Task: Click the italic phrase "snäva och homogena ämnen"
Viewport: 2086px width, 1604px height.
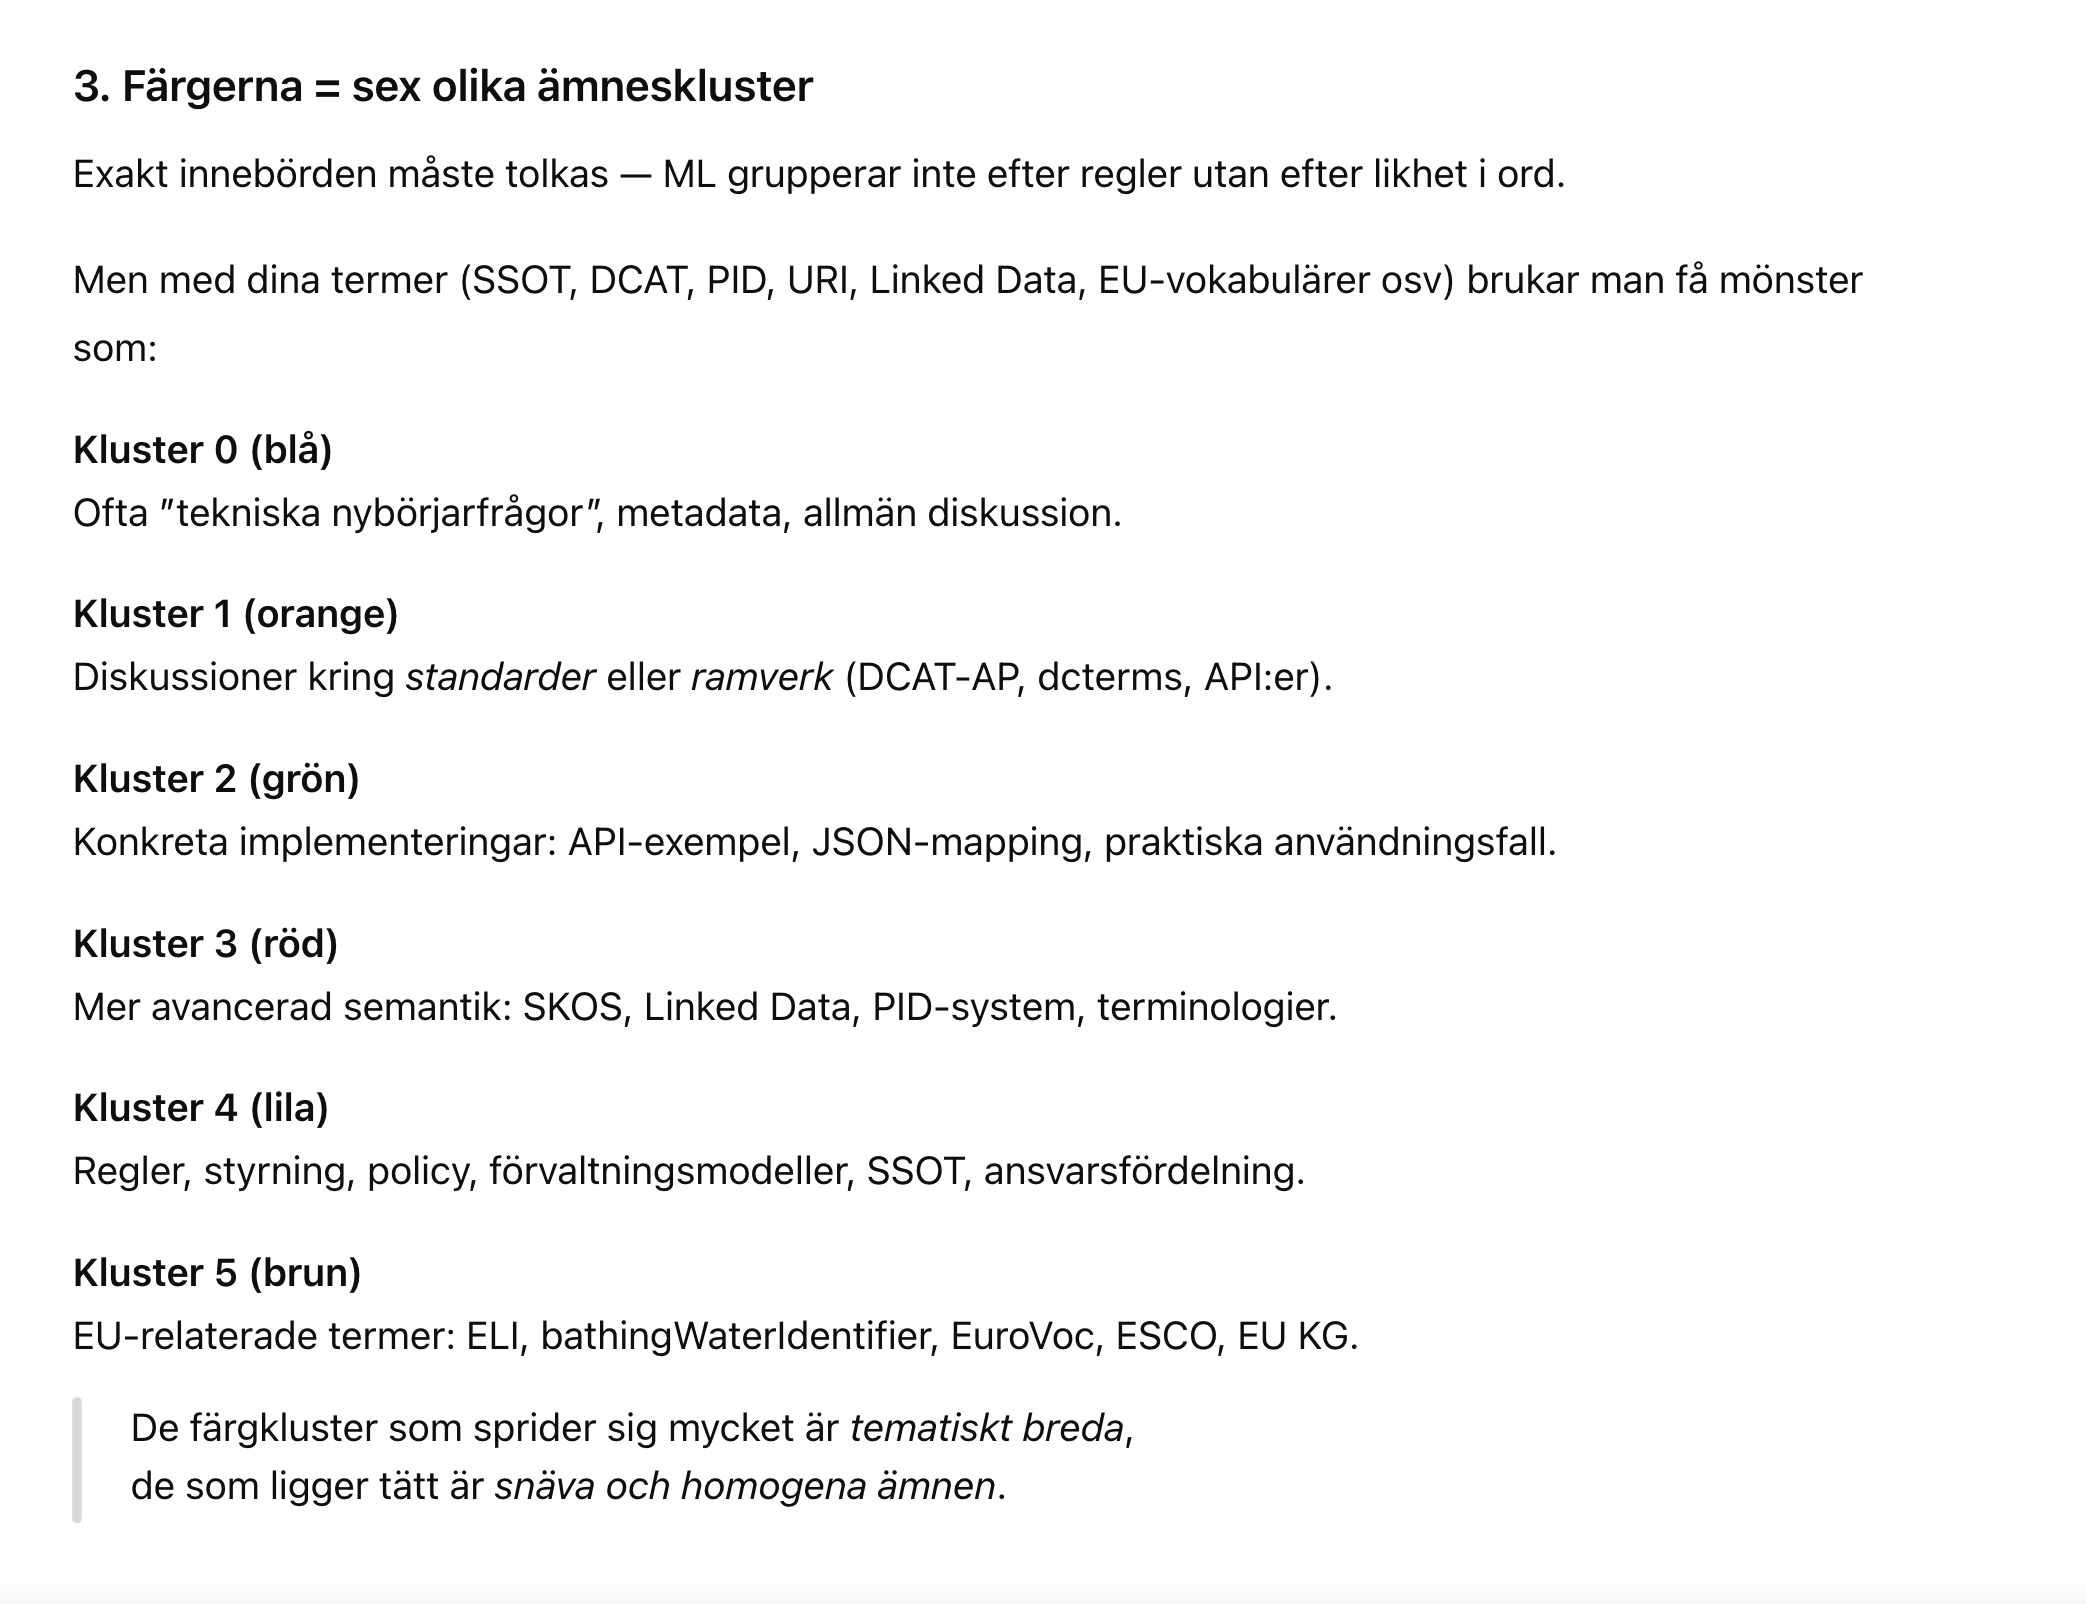Action: [x=745, y=1486]
